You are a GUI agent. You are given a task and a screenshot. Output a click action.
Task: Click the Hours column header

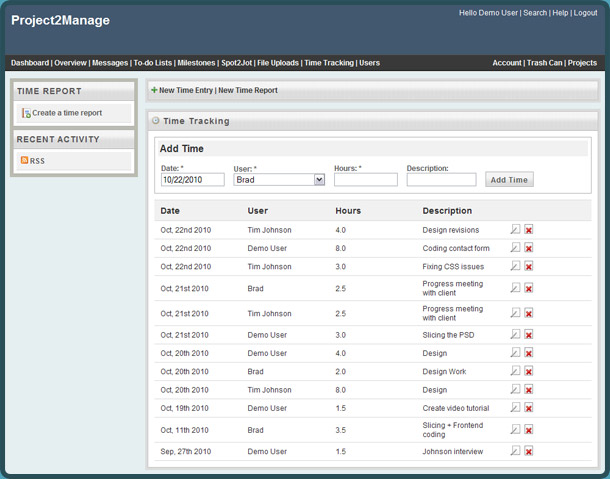tap(348, 211)
